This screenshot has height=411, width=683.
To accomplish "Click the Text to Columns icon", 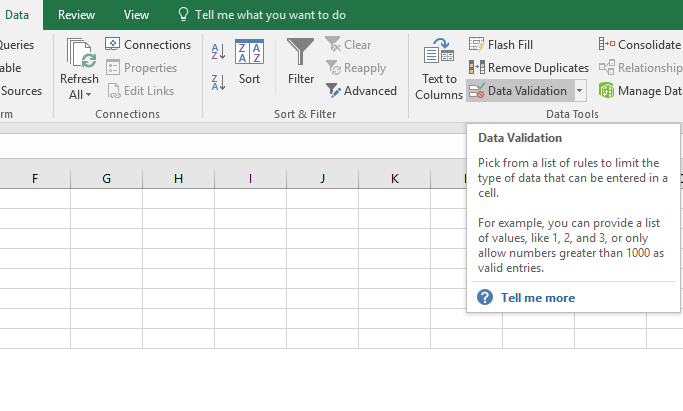I will pyautogui.click(x=439, y=70).
